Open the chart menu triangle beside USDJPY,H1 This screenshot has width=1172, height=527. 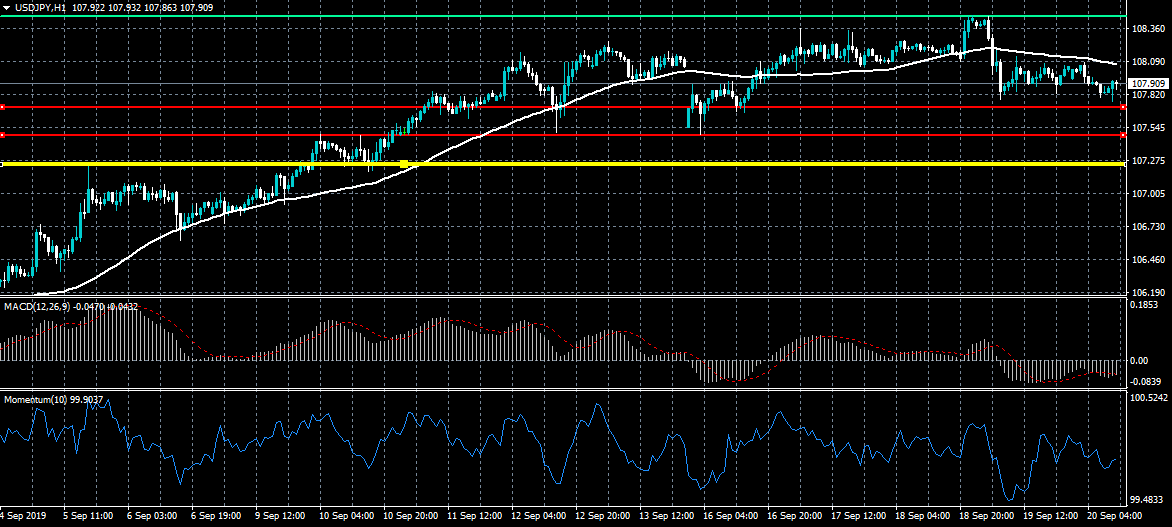pyautogui.click(x=7, y=7)
